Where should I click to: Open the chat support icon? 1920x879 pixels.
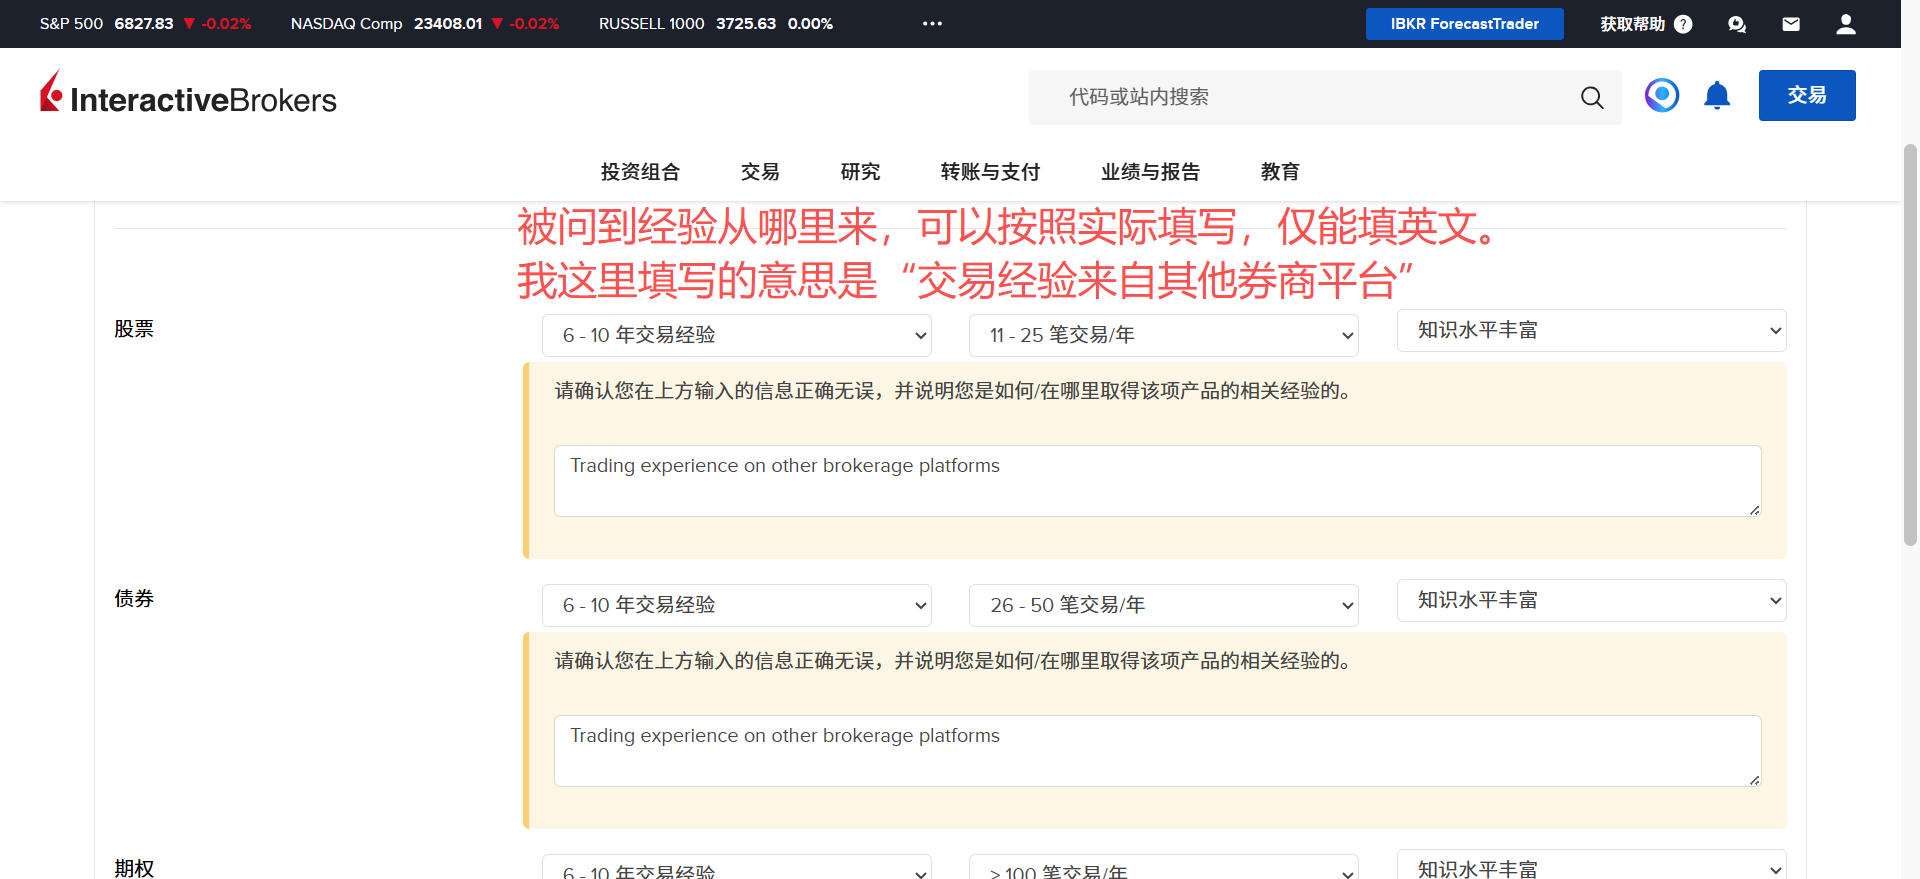1737,24
